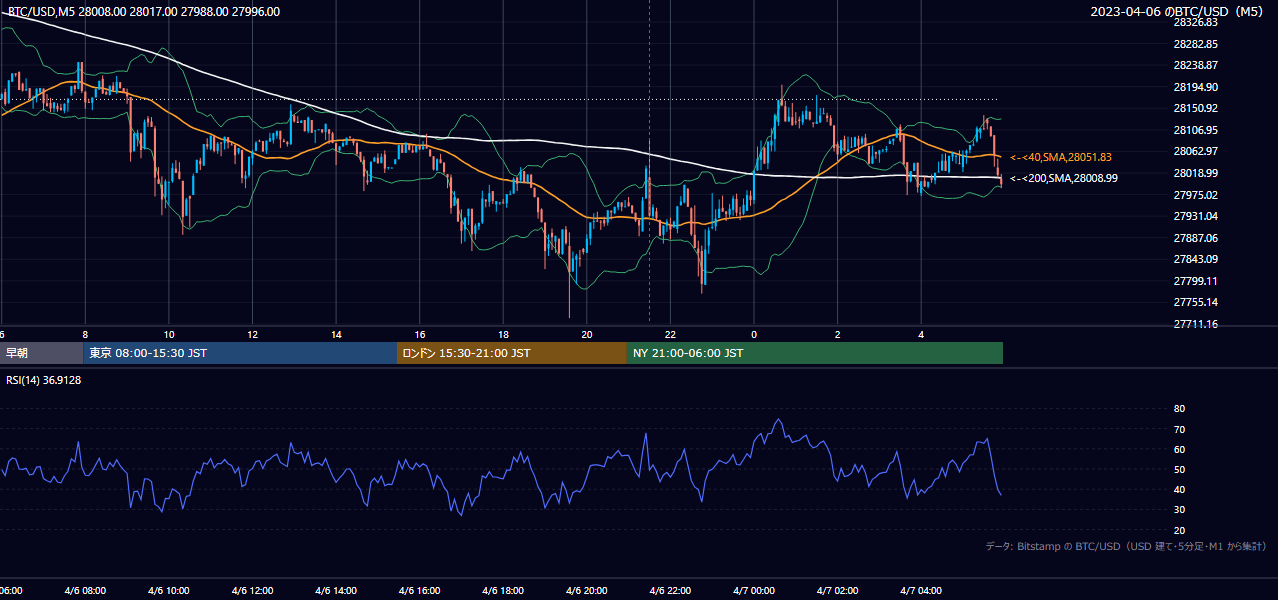The height and width of the screenshot is (600, 1278).
Task: Click RSI scale value 40
Action: coord(1179,489)
